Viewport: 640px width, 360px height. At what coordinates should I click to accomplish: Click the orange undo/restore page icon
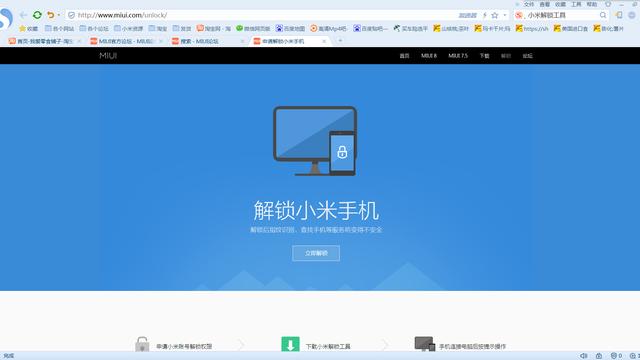tap(50, 15)
